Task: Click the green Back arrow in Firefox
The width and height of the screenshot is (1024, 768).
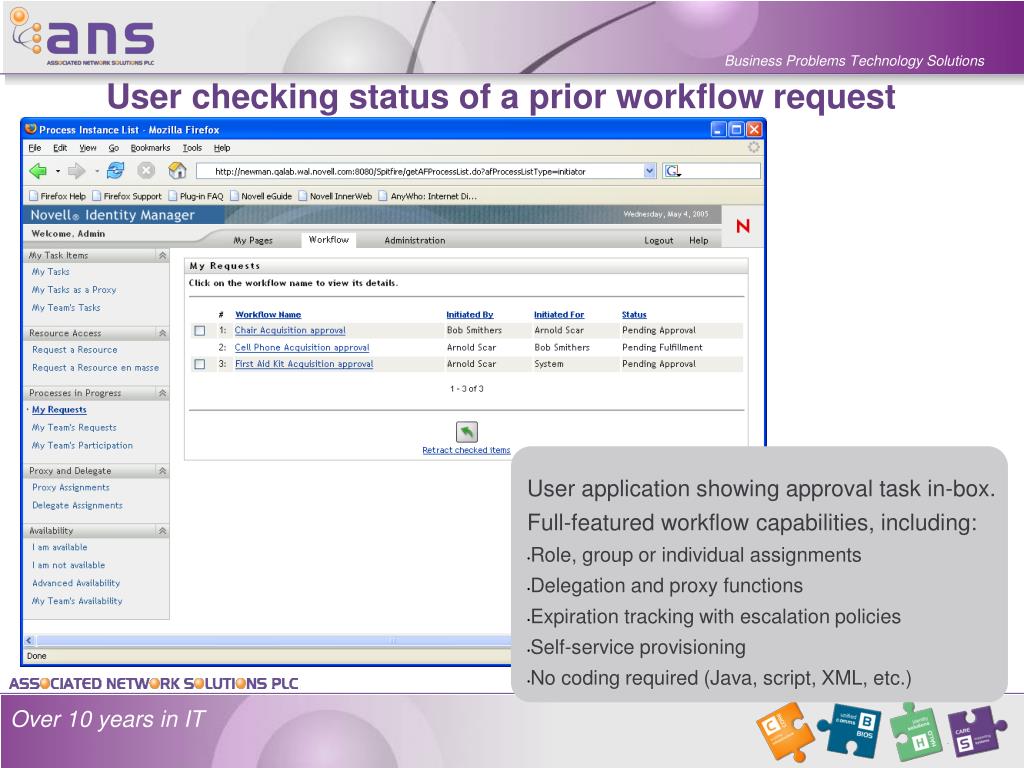Action: click(38, 171)
